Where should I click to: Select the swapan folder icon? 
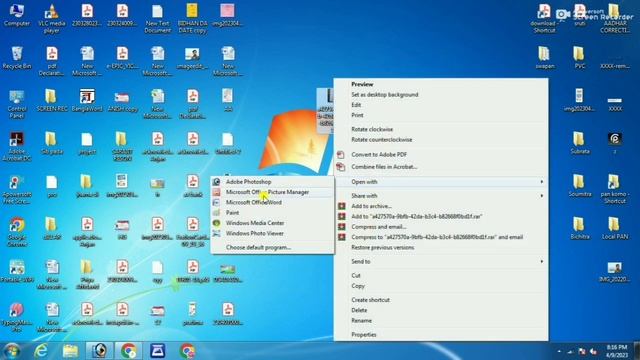point(545,58)
